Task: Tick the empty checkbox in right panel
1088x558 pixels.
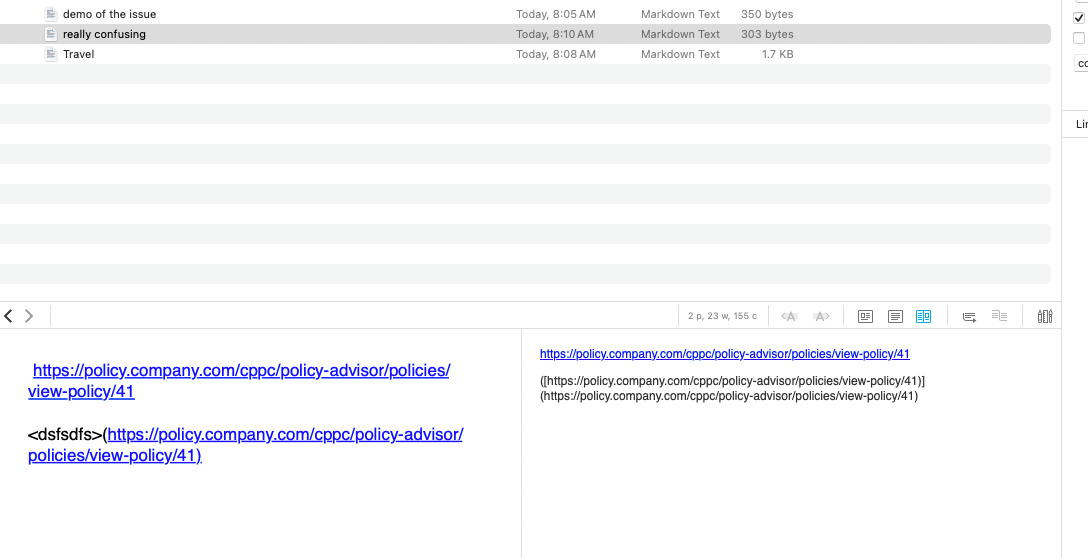Action: coord(1079,38)
